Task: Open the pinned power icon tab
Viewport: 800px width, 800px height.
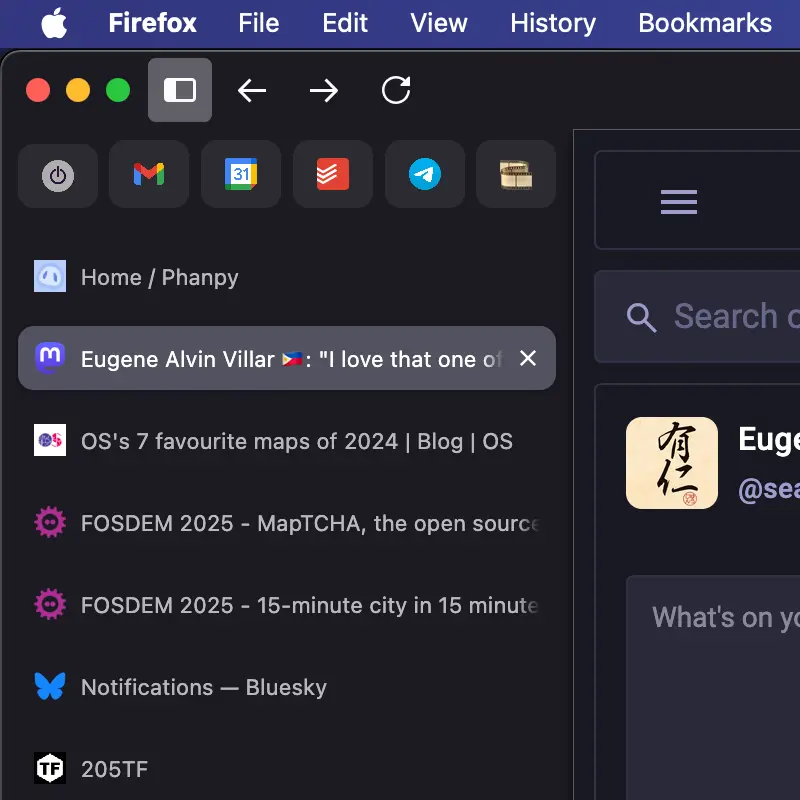Action: [x=58, y=176]
